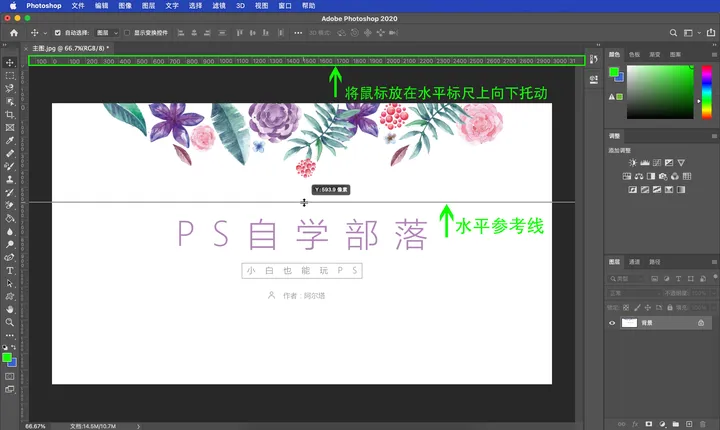
Task: Click the Home icon in options bar
Action: [14, 33]
